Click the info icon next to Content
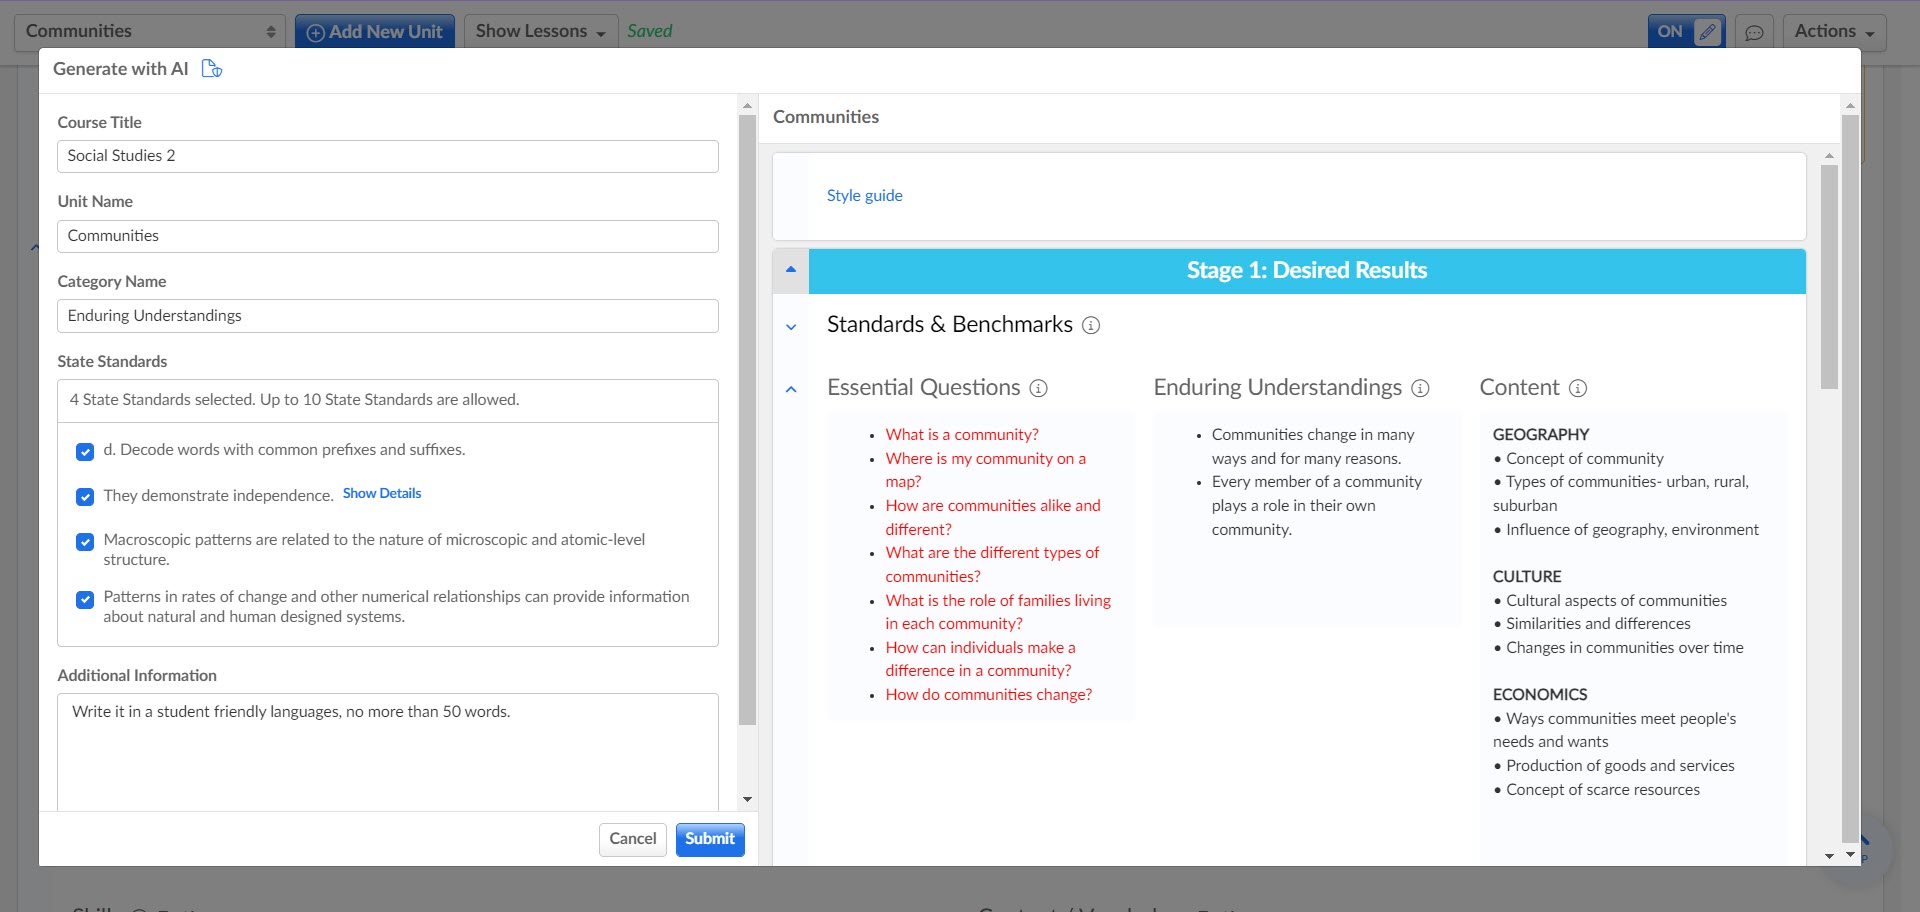The image size is (1920, 912). click(1578, 388)
